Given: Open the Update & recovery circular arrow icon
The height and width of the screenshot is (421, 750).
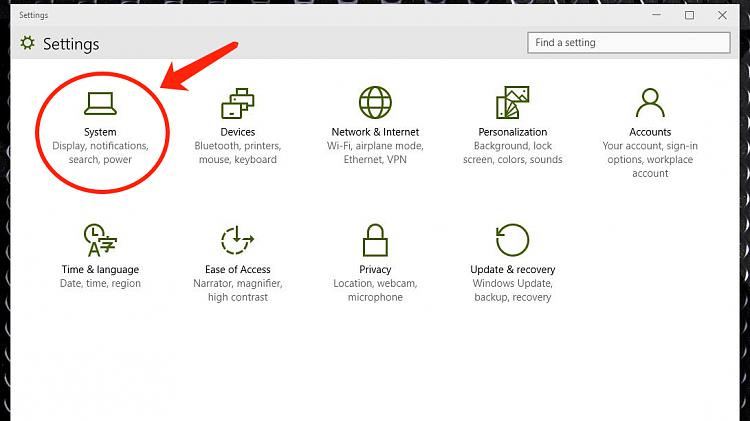Looking at the screenshot, I should [513, 240].
